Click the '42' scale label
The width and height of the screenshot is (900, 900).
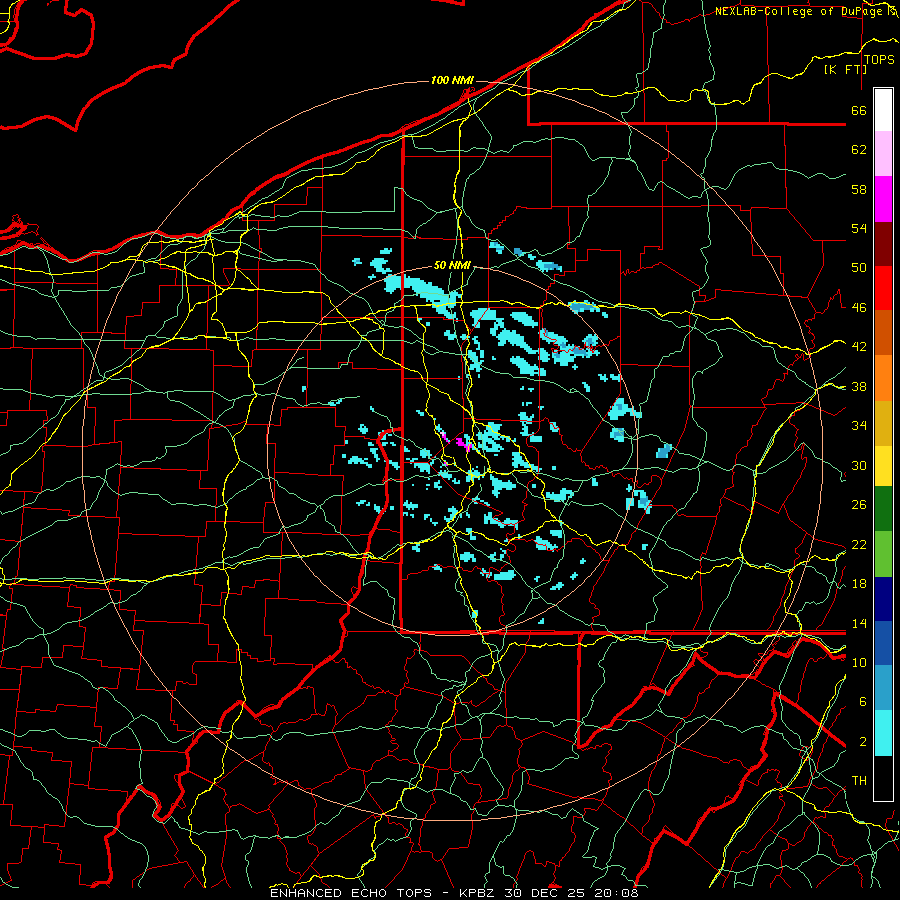(x=859, y=347)
